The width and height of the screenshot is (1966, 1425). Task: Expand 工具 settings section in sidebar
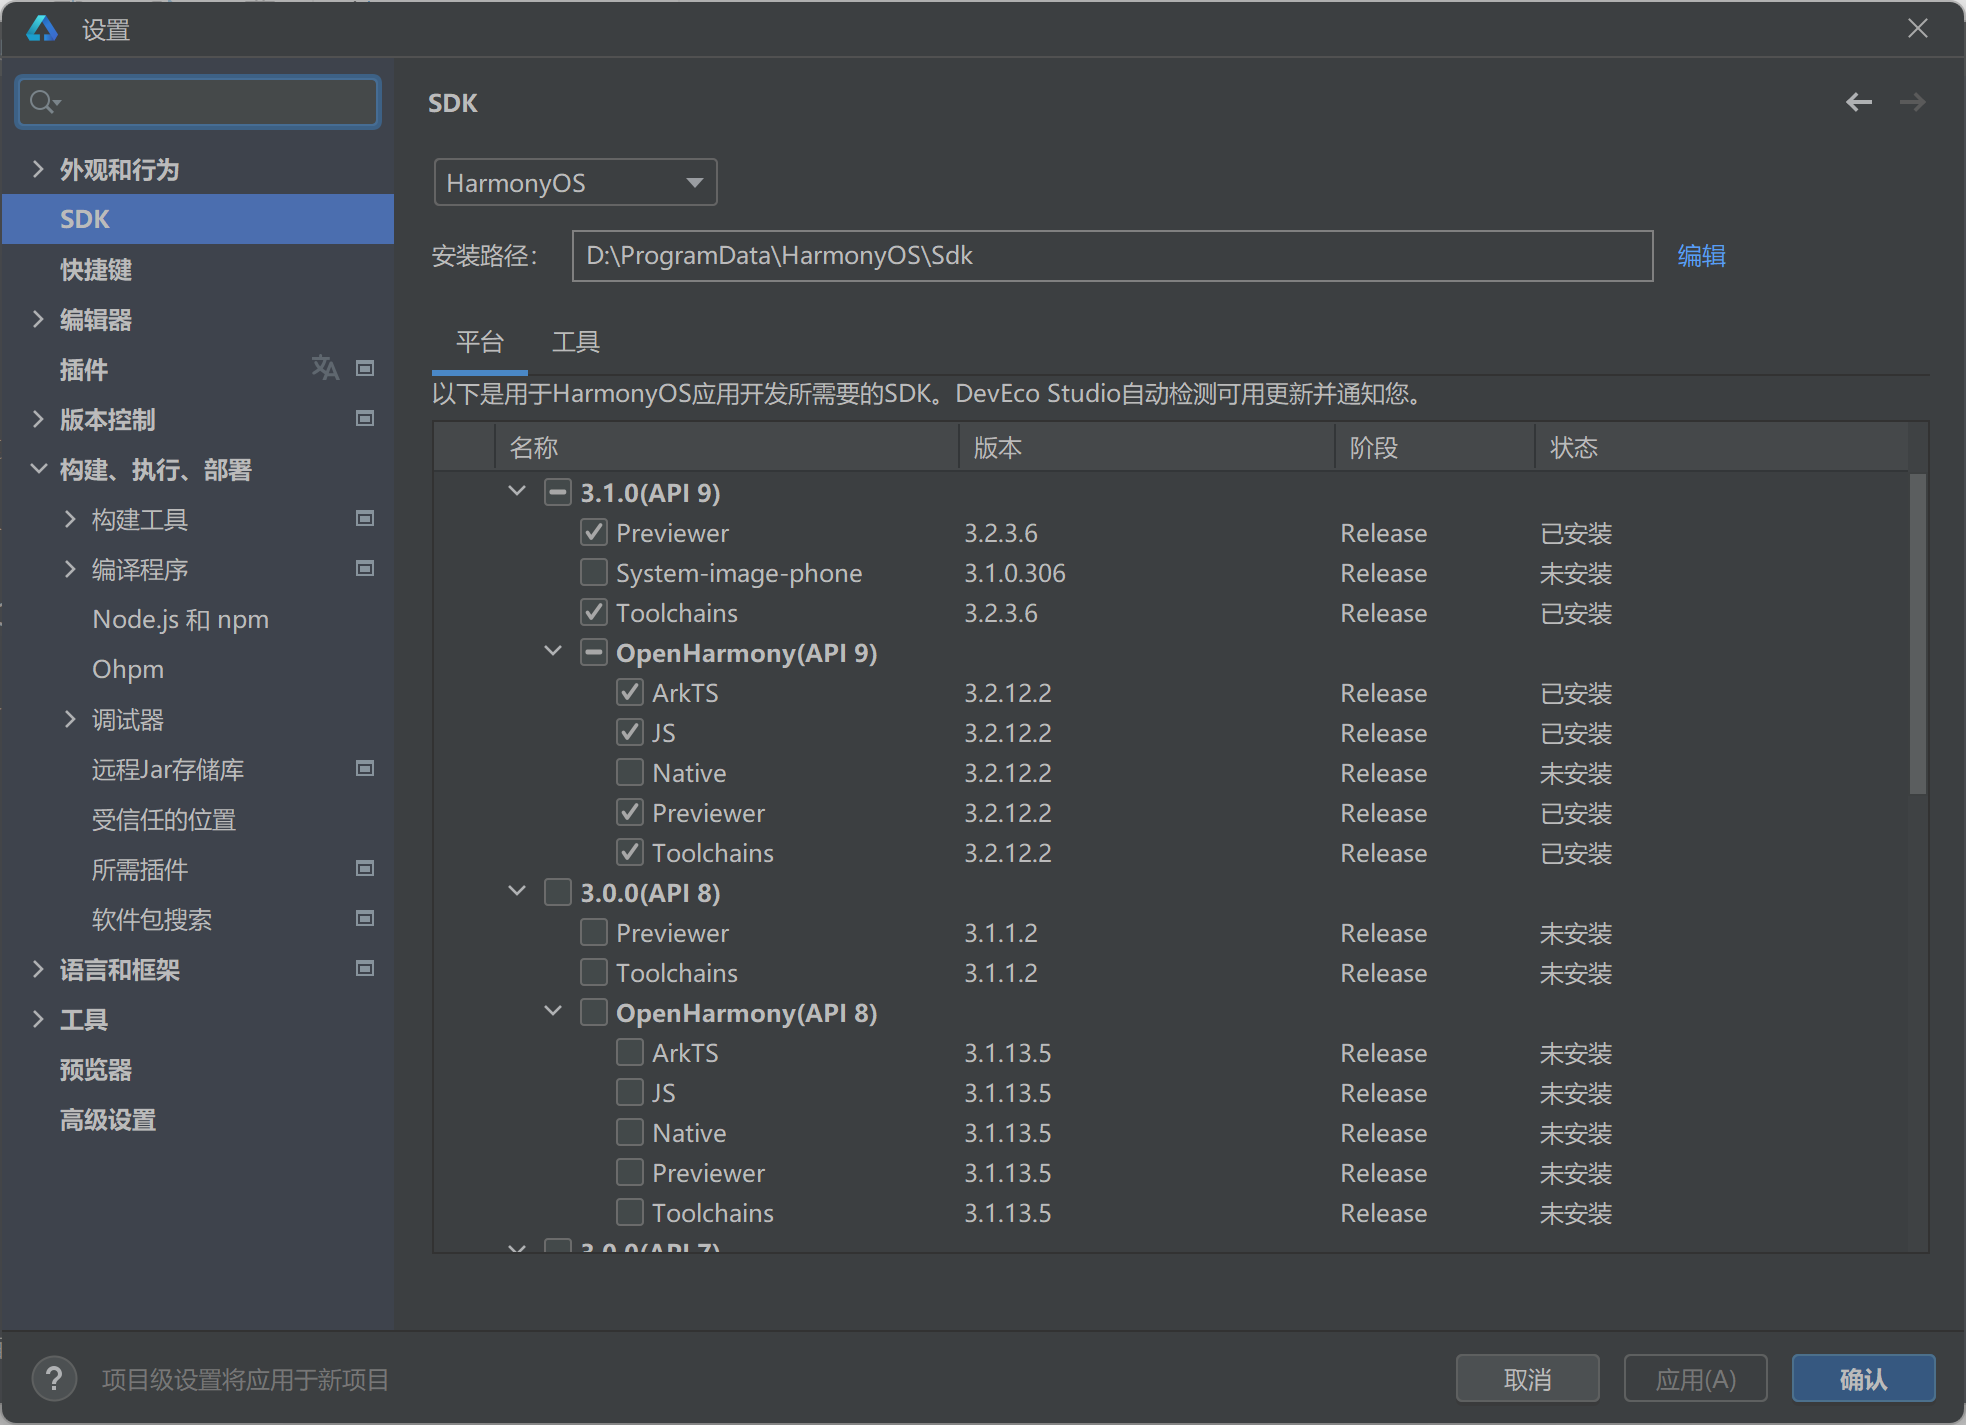38,1019
